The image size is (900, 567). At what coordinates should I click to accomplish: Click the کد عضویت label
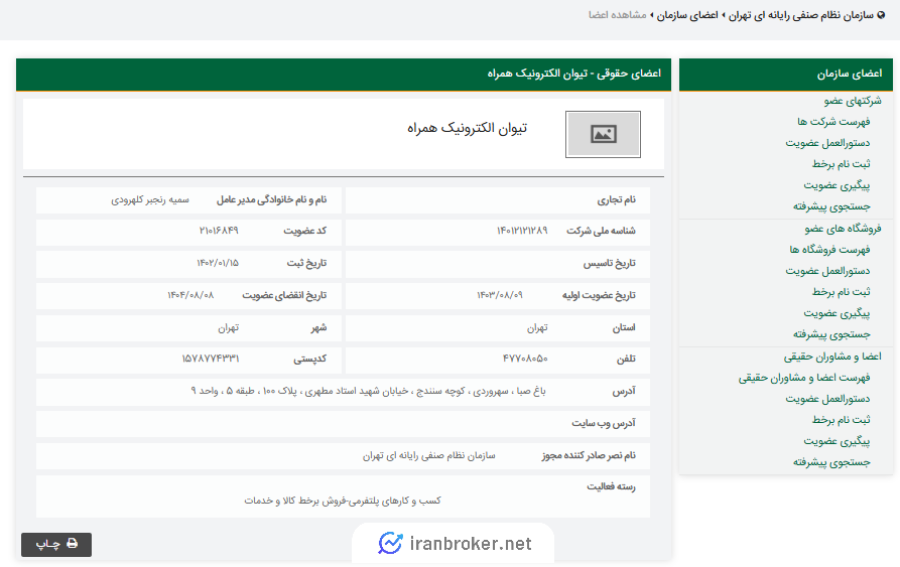[x=305, y=231]
